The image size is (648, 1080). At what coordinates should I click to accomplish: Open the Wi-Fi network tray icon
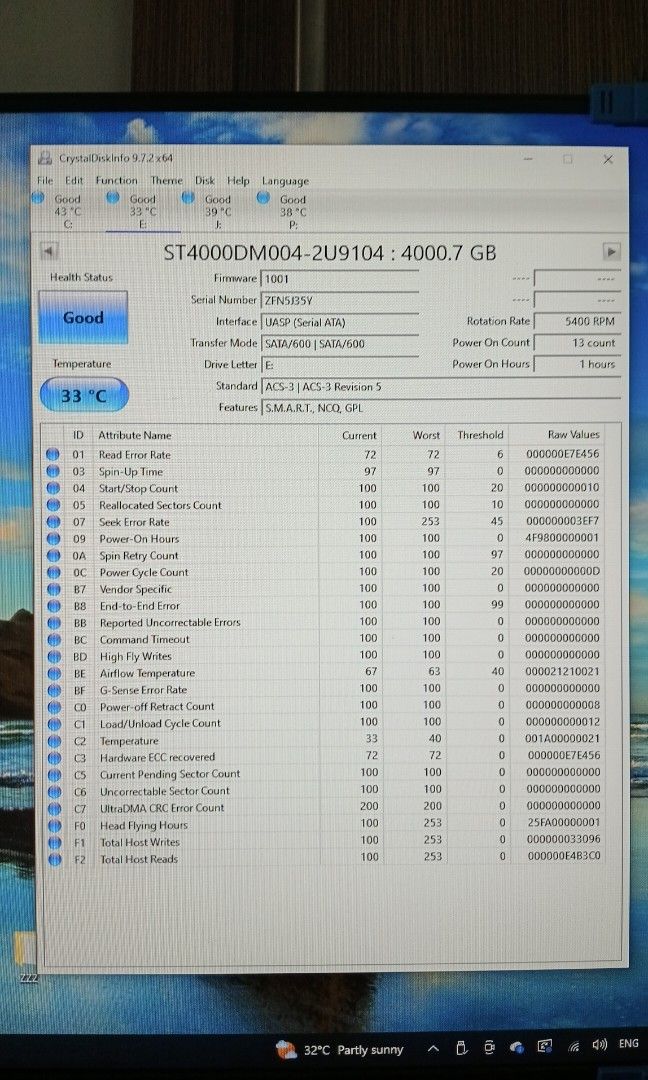tap(573, 1047)
